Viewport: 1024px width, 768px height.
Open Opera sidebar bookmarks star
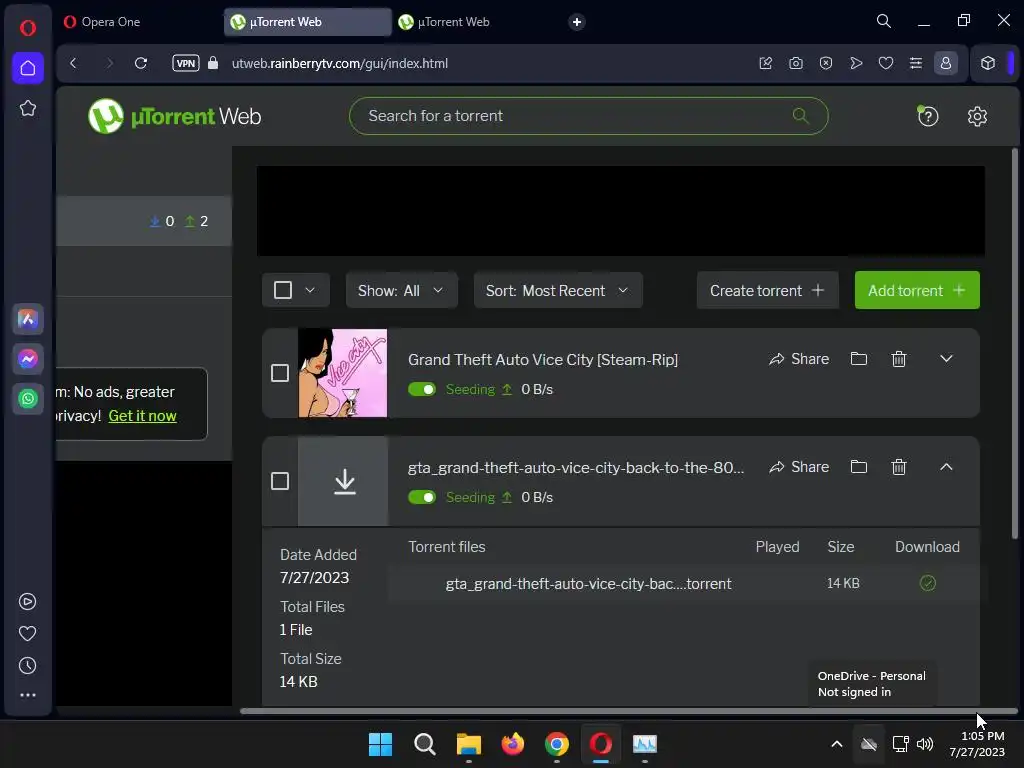(x=28, y=108)
